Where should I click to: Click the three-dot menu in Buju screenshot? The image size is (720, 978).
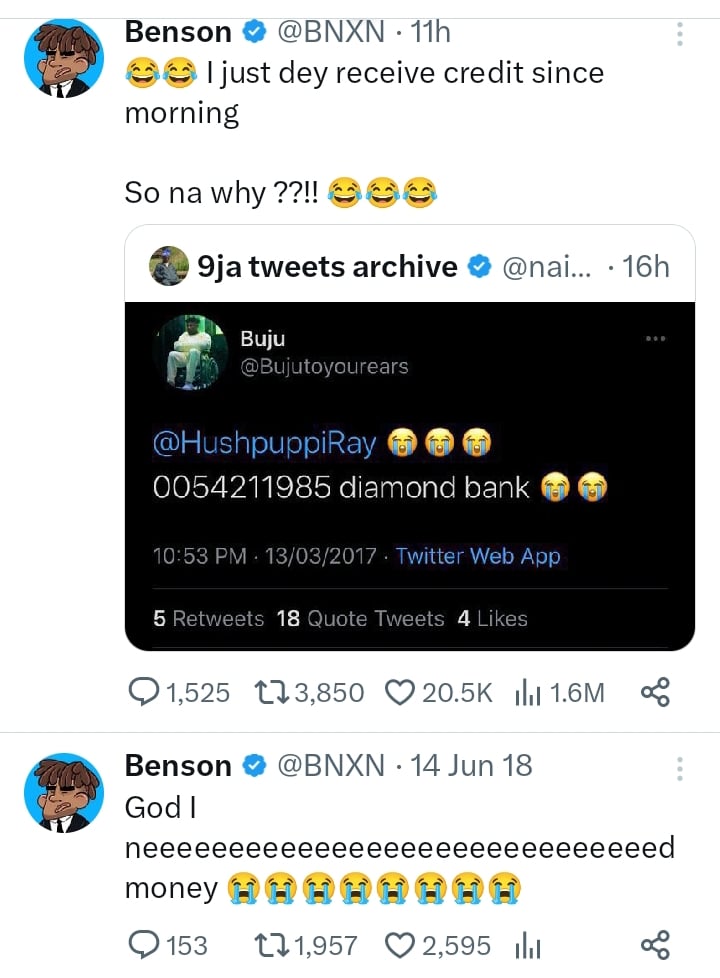click(655, 338)
